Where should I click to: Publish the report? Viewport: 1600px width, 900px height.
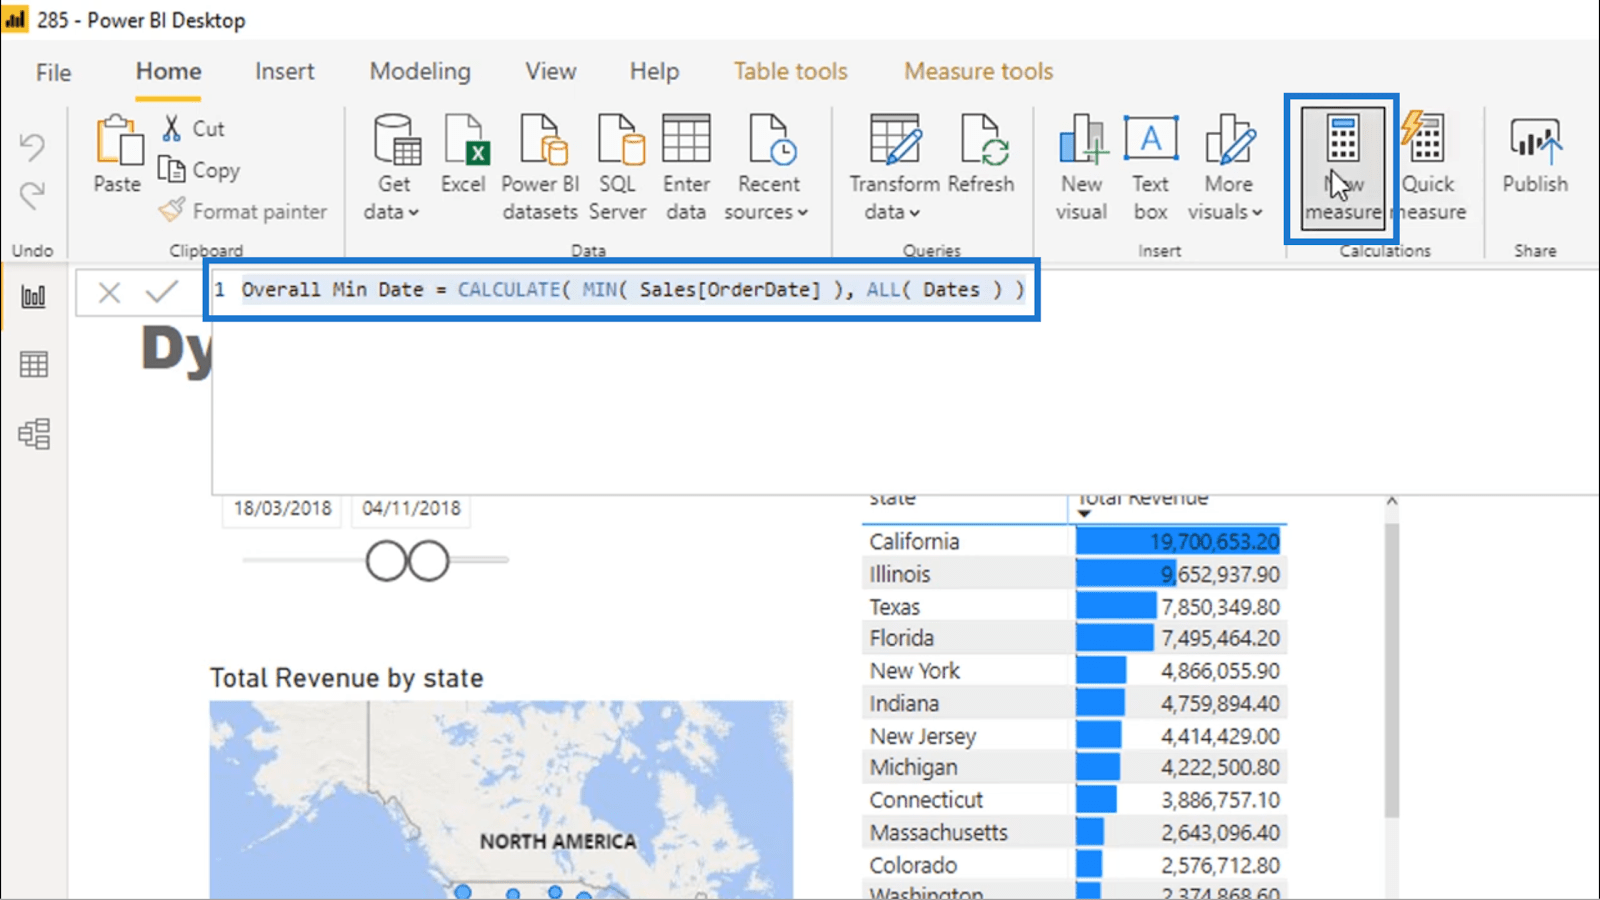tap(1535, 153)
